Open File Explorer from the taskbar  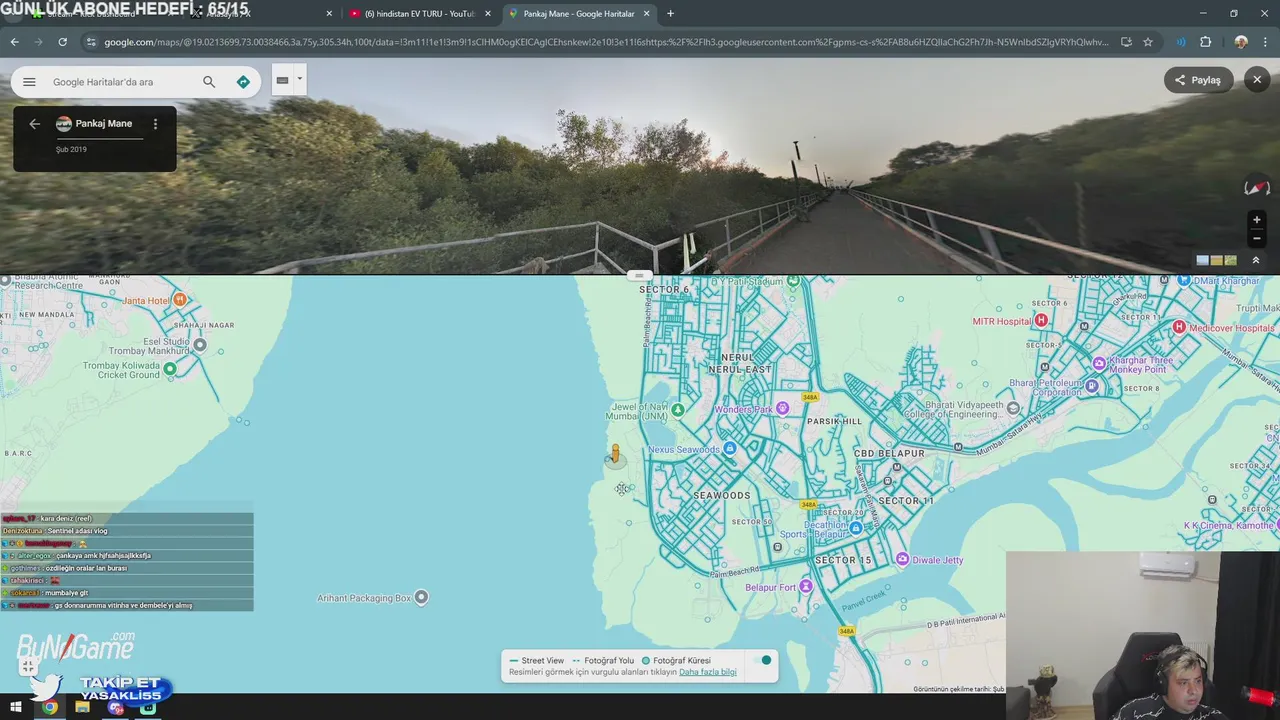click(83, 707)
